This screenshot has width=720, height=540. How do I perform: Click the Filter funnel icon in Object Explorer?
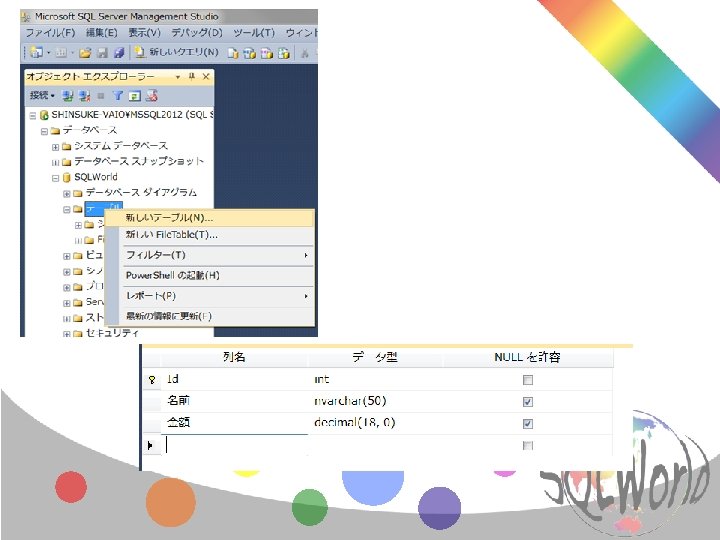point(118,96)
